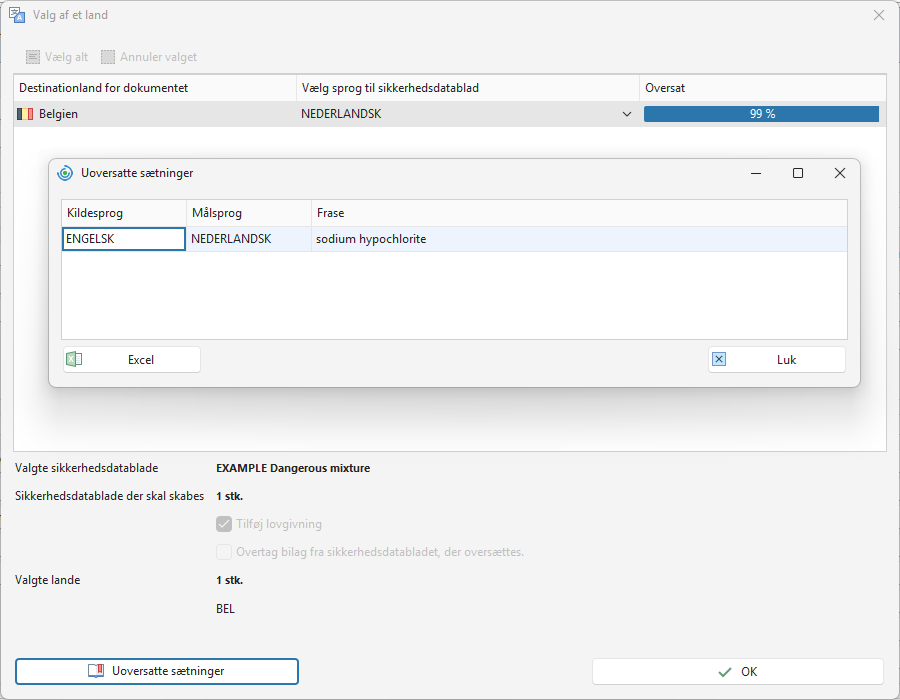900x700 pixels.
Task: Click the Vælg sprog til sikkerhedsdatablad header
Action: point(468,88)
